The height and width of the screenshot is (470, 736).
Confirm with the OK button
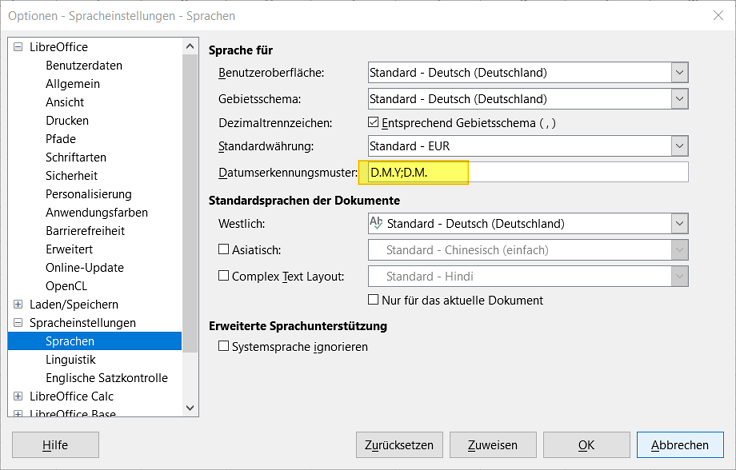pos(586,445)
